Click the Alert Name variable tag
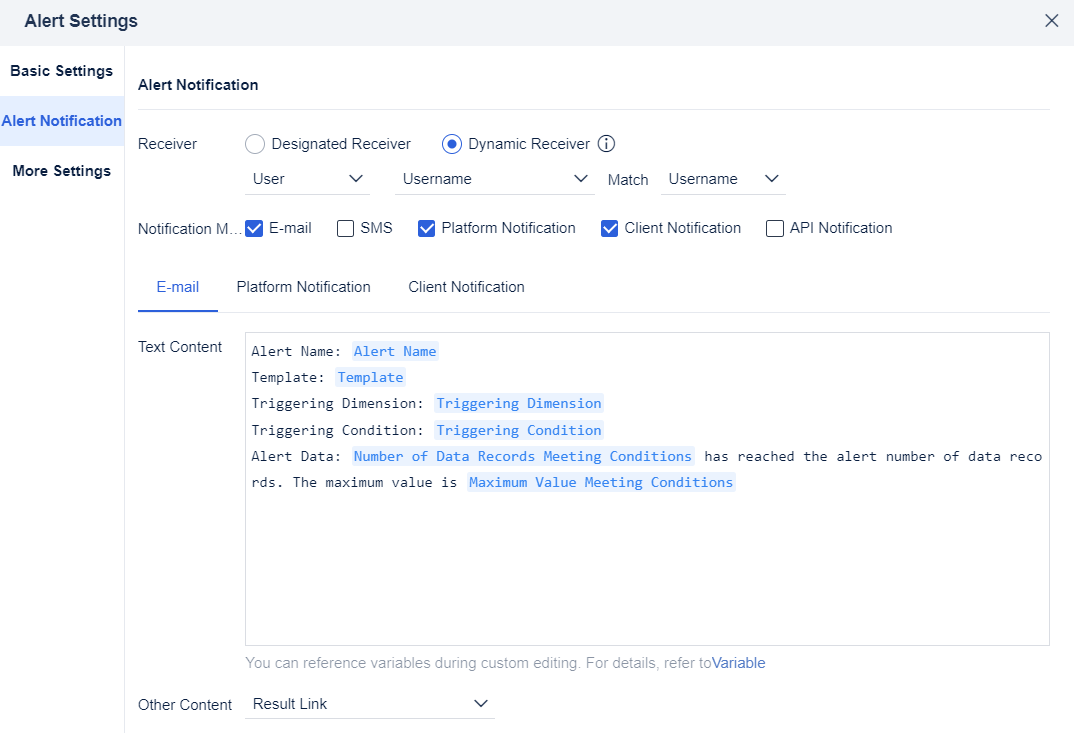Viewport: 1074px width, 739px height. click(x=395, y=351)
